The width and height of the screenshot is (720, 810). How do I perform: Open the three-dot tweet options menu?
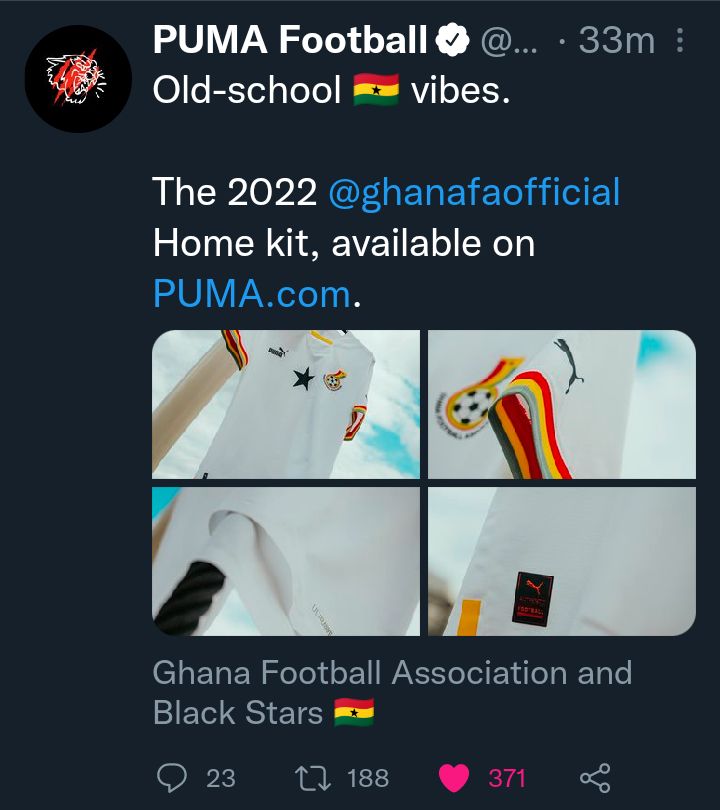point(681,41)
